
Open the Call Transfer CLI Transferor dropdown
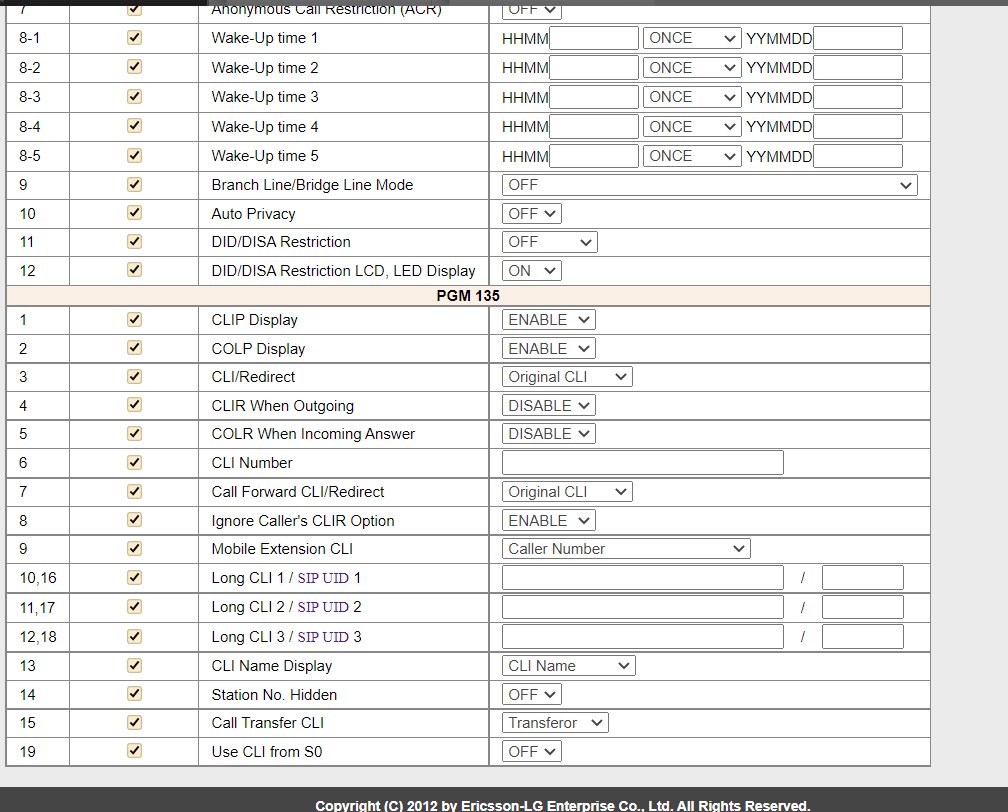554,723
